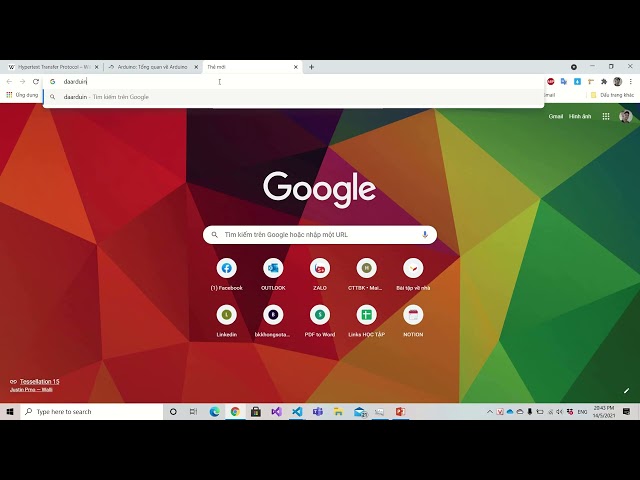This screenshot has height=480, width=640.
Task: Open the Windows Start menu
Action: (10, 412)
